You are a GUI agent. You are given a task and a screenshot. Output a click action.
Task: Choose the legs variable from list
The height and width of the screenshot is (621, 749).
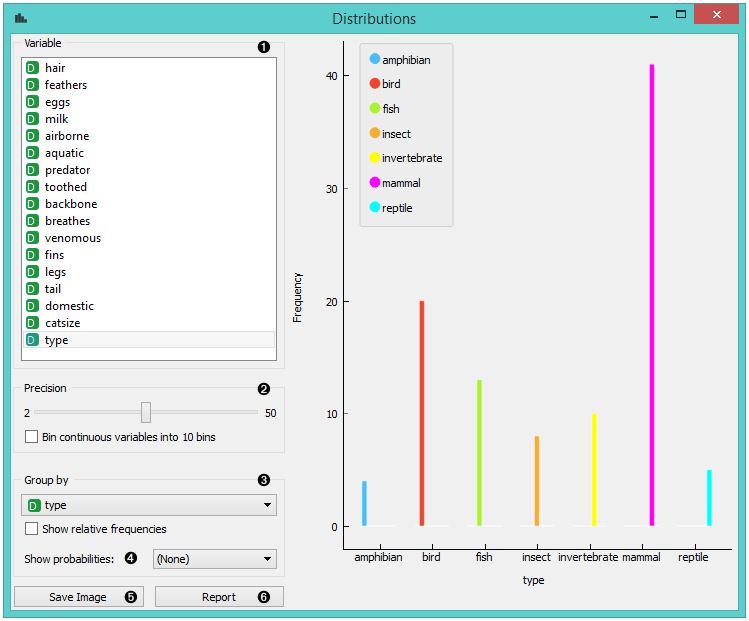pos(56,272)
